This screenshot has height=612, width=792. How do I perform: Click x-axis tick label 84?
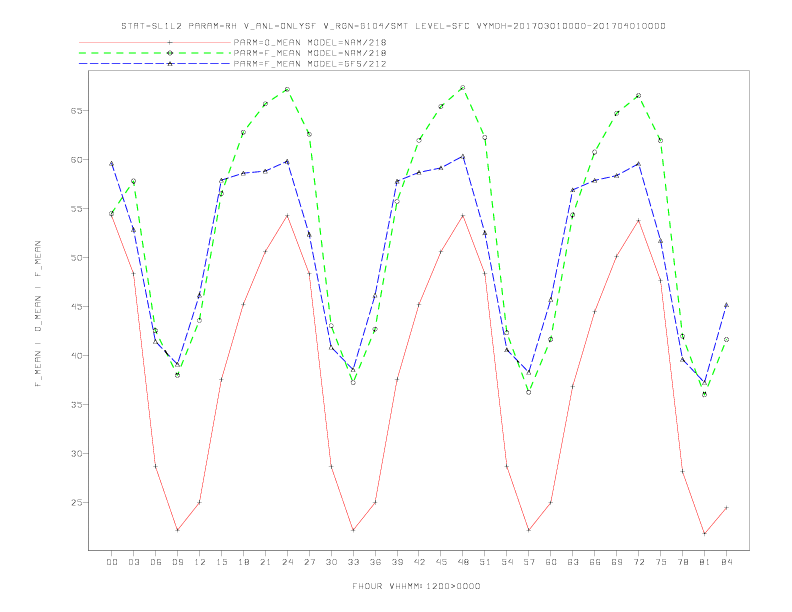point(727,562)
